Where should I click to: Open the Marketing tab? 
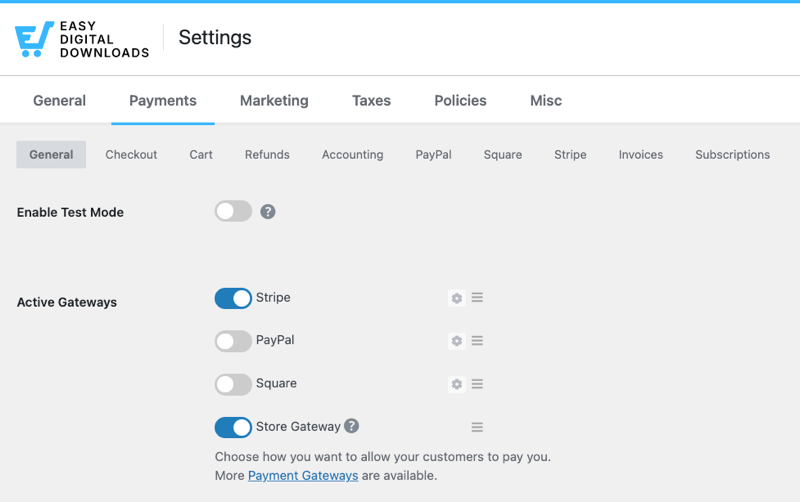(274, 101)
